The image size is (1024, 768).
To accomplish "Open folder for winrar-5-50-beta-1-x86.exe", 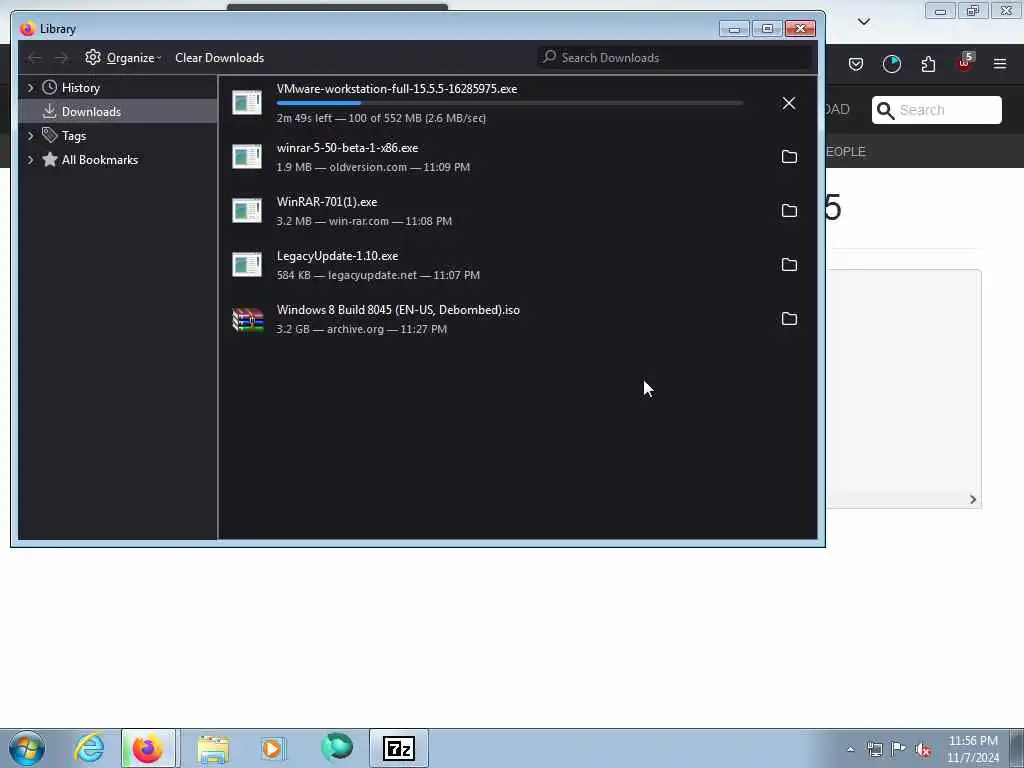I will point(789,157).
